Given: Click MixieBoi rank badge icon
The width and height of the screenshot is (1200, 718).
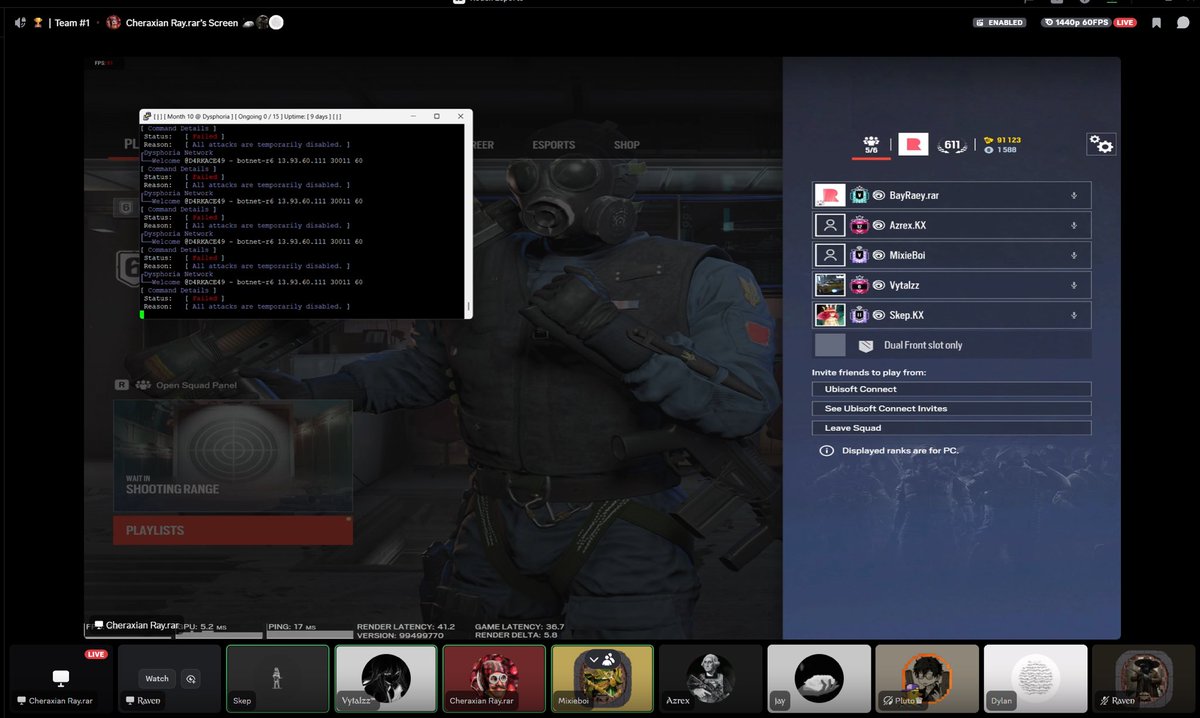Looking at the screenshot, I should 858,255.
